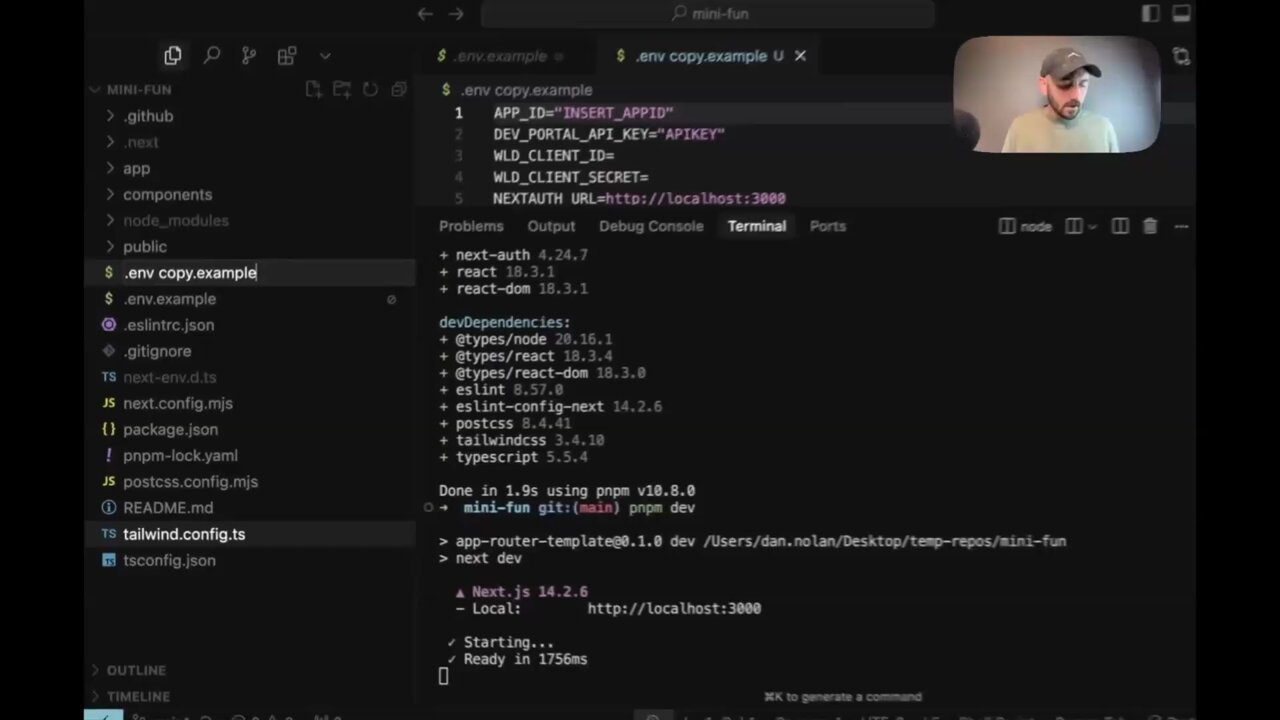Click the localhost:3000 link in the terminal

pyautogui.click(x=673, y=608)
